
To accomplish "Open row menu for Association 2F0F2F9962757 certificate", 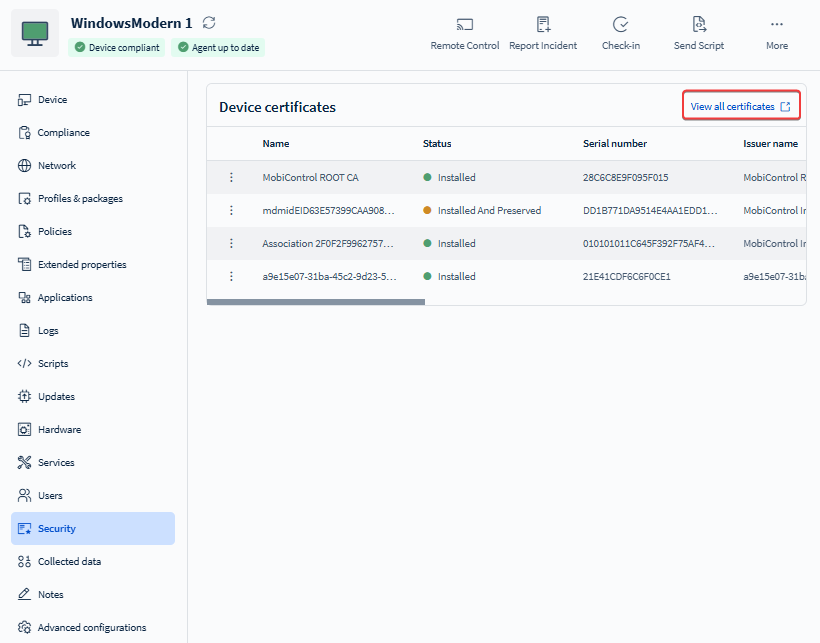I will [x=231, y=244].
